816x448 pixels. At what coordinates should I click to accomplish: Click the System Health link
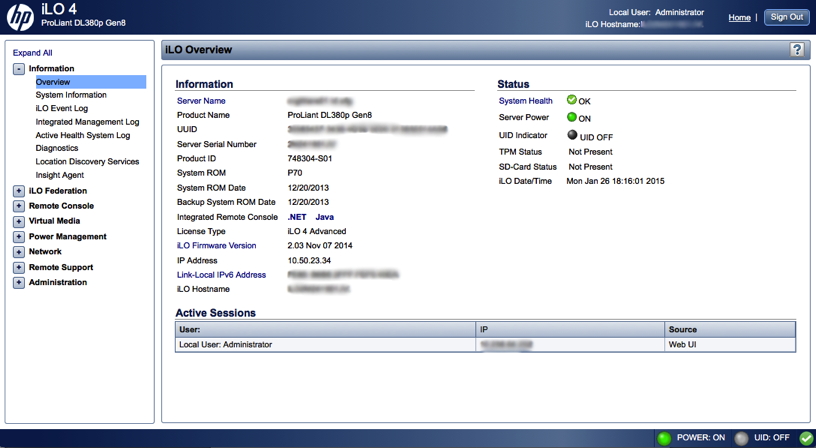click(x=526, y=101)
